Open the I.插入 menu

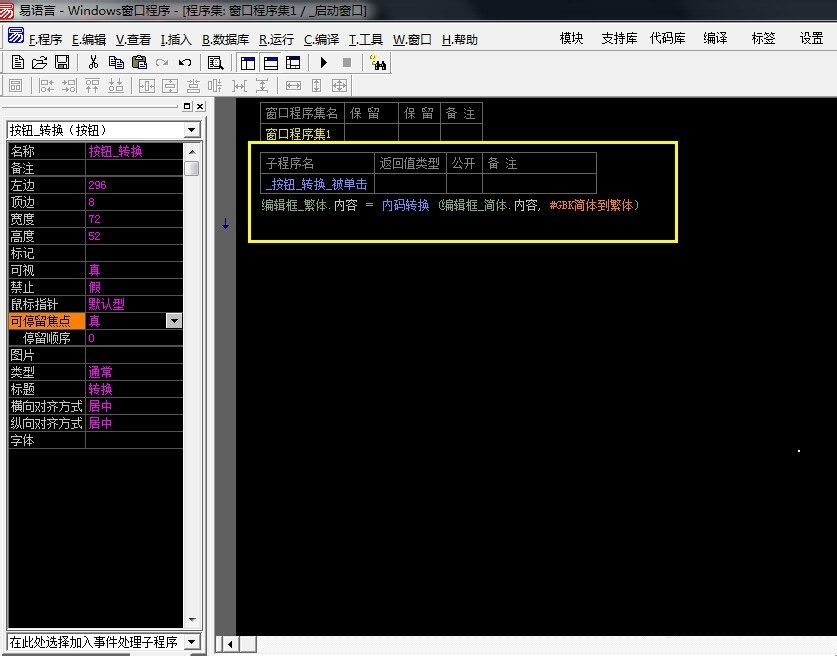point(176,39)
